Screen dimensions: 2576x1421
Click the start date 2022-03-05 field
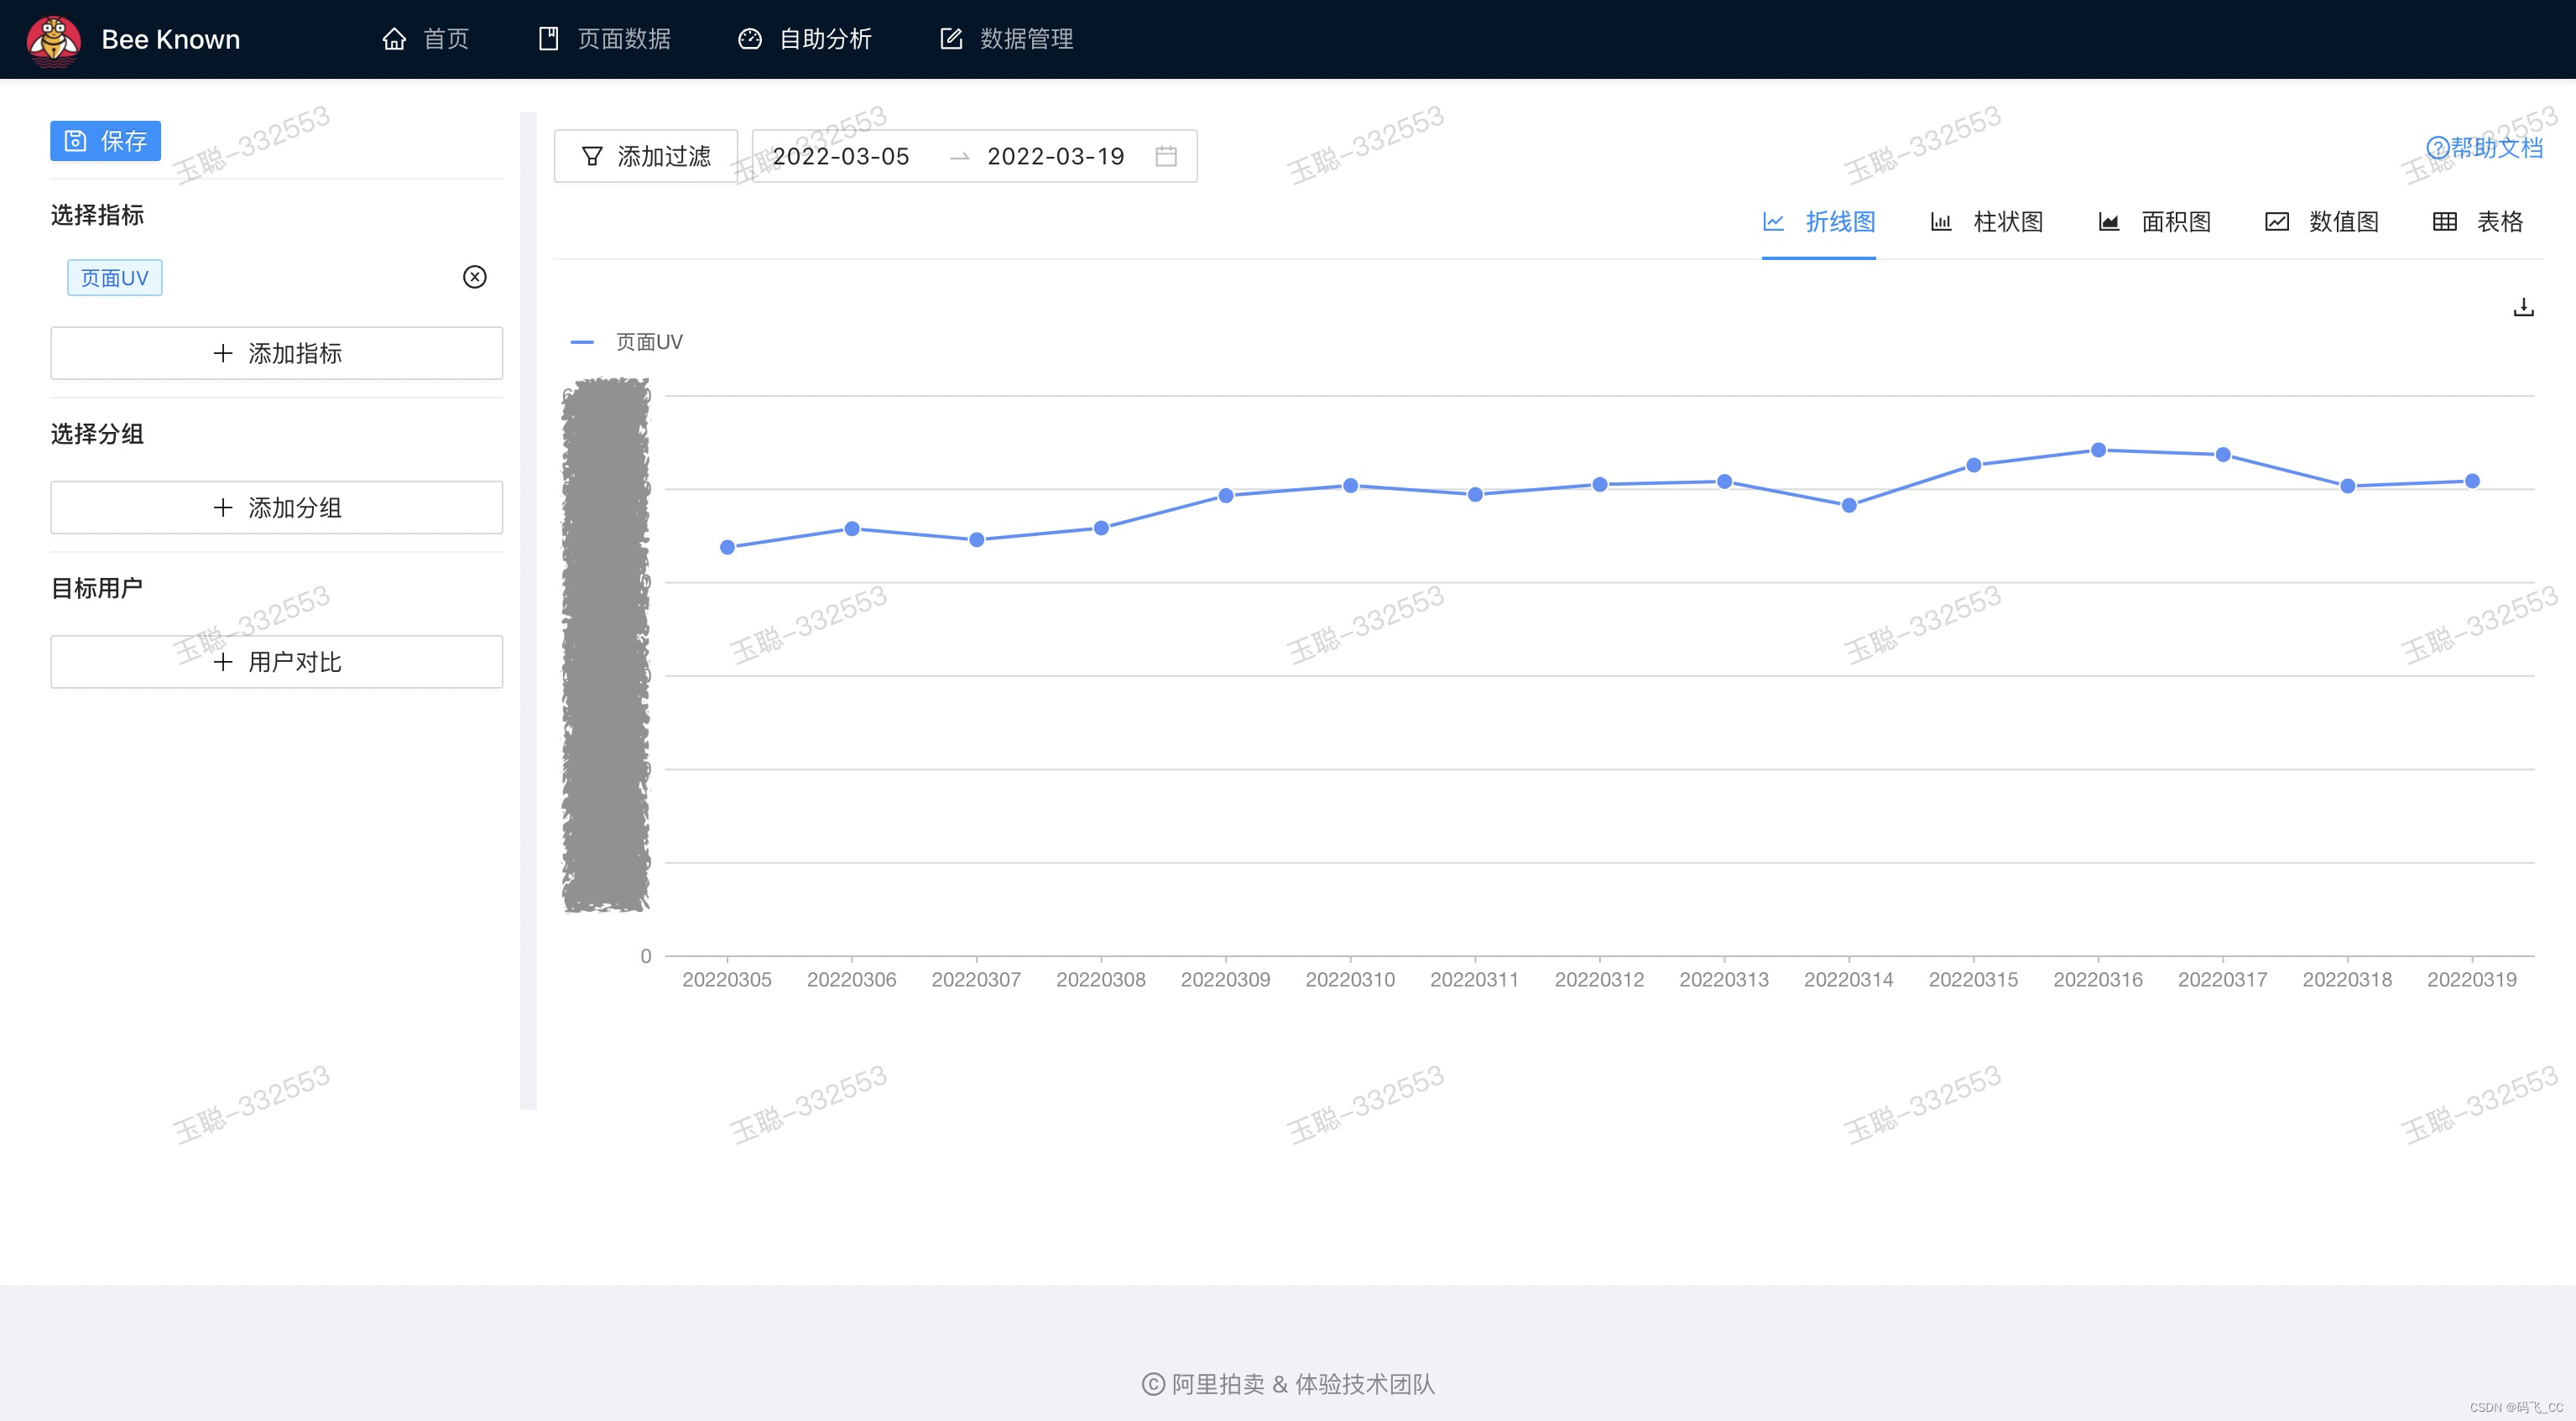(x=841, y=156)
